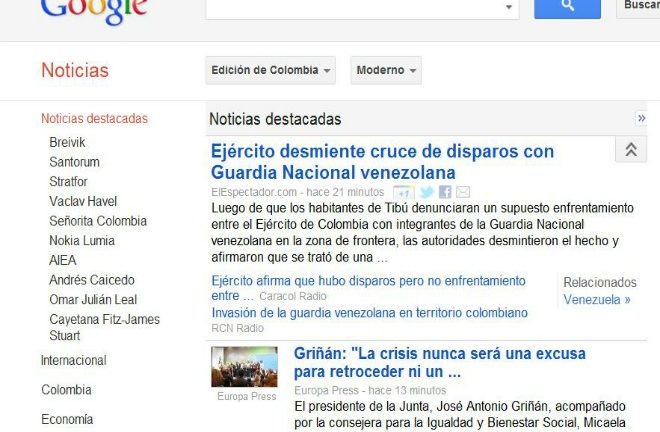The height and width of the screenshot is (432, 660).
Task: Open the search box dropdown arrow
Action: [508, 7]
